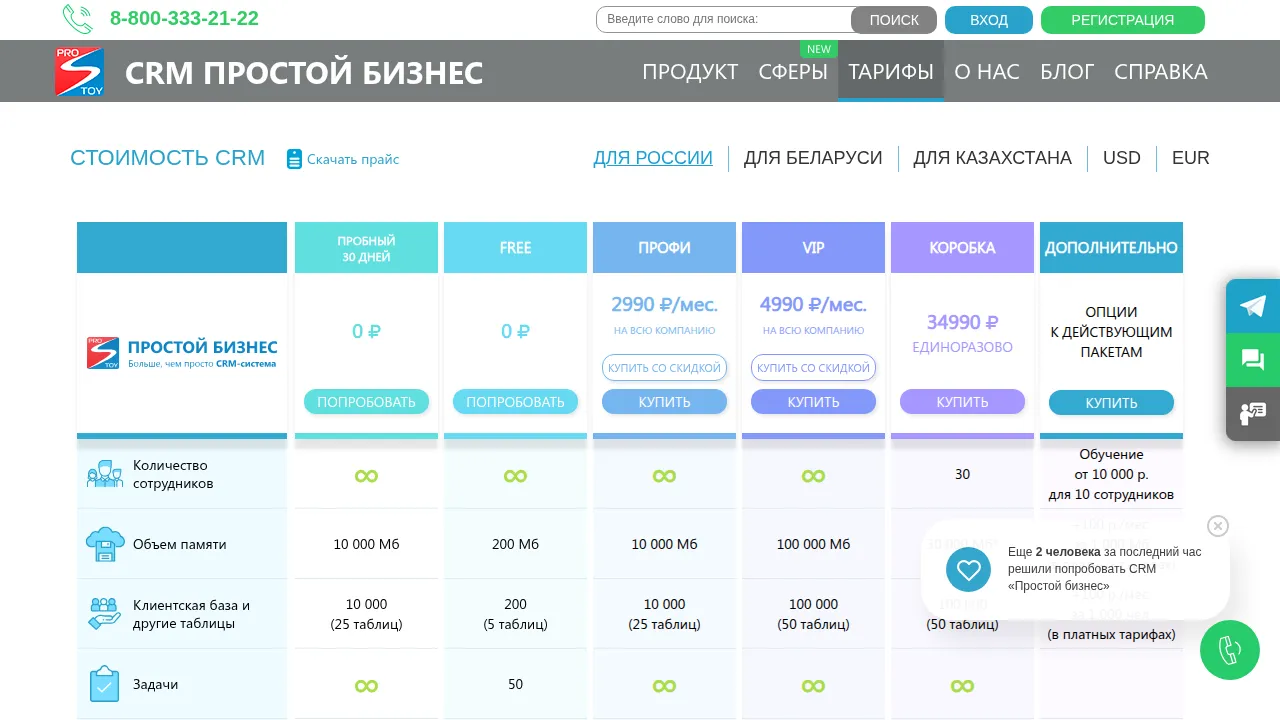This screenshot has height=720, width=1280.
Task: Click ПОПРОБОВАТЬ under the FREE plan
Action: click(515, 402)
